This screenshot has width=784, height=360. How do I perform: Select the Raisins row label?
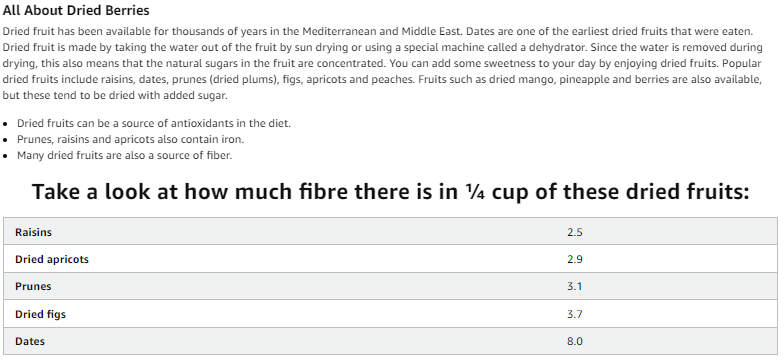(33, 232)
